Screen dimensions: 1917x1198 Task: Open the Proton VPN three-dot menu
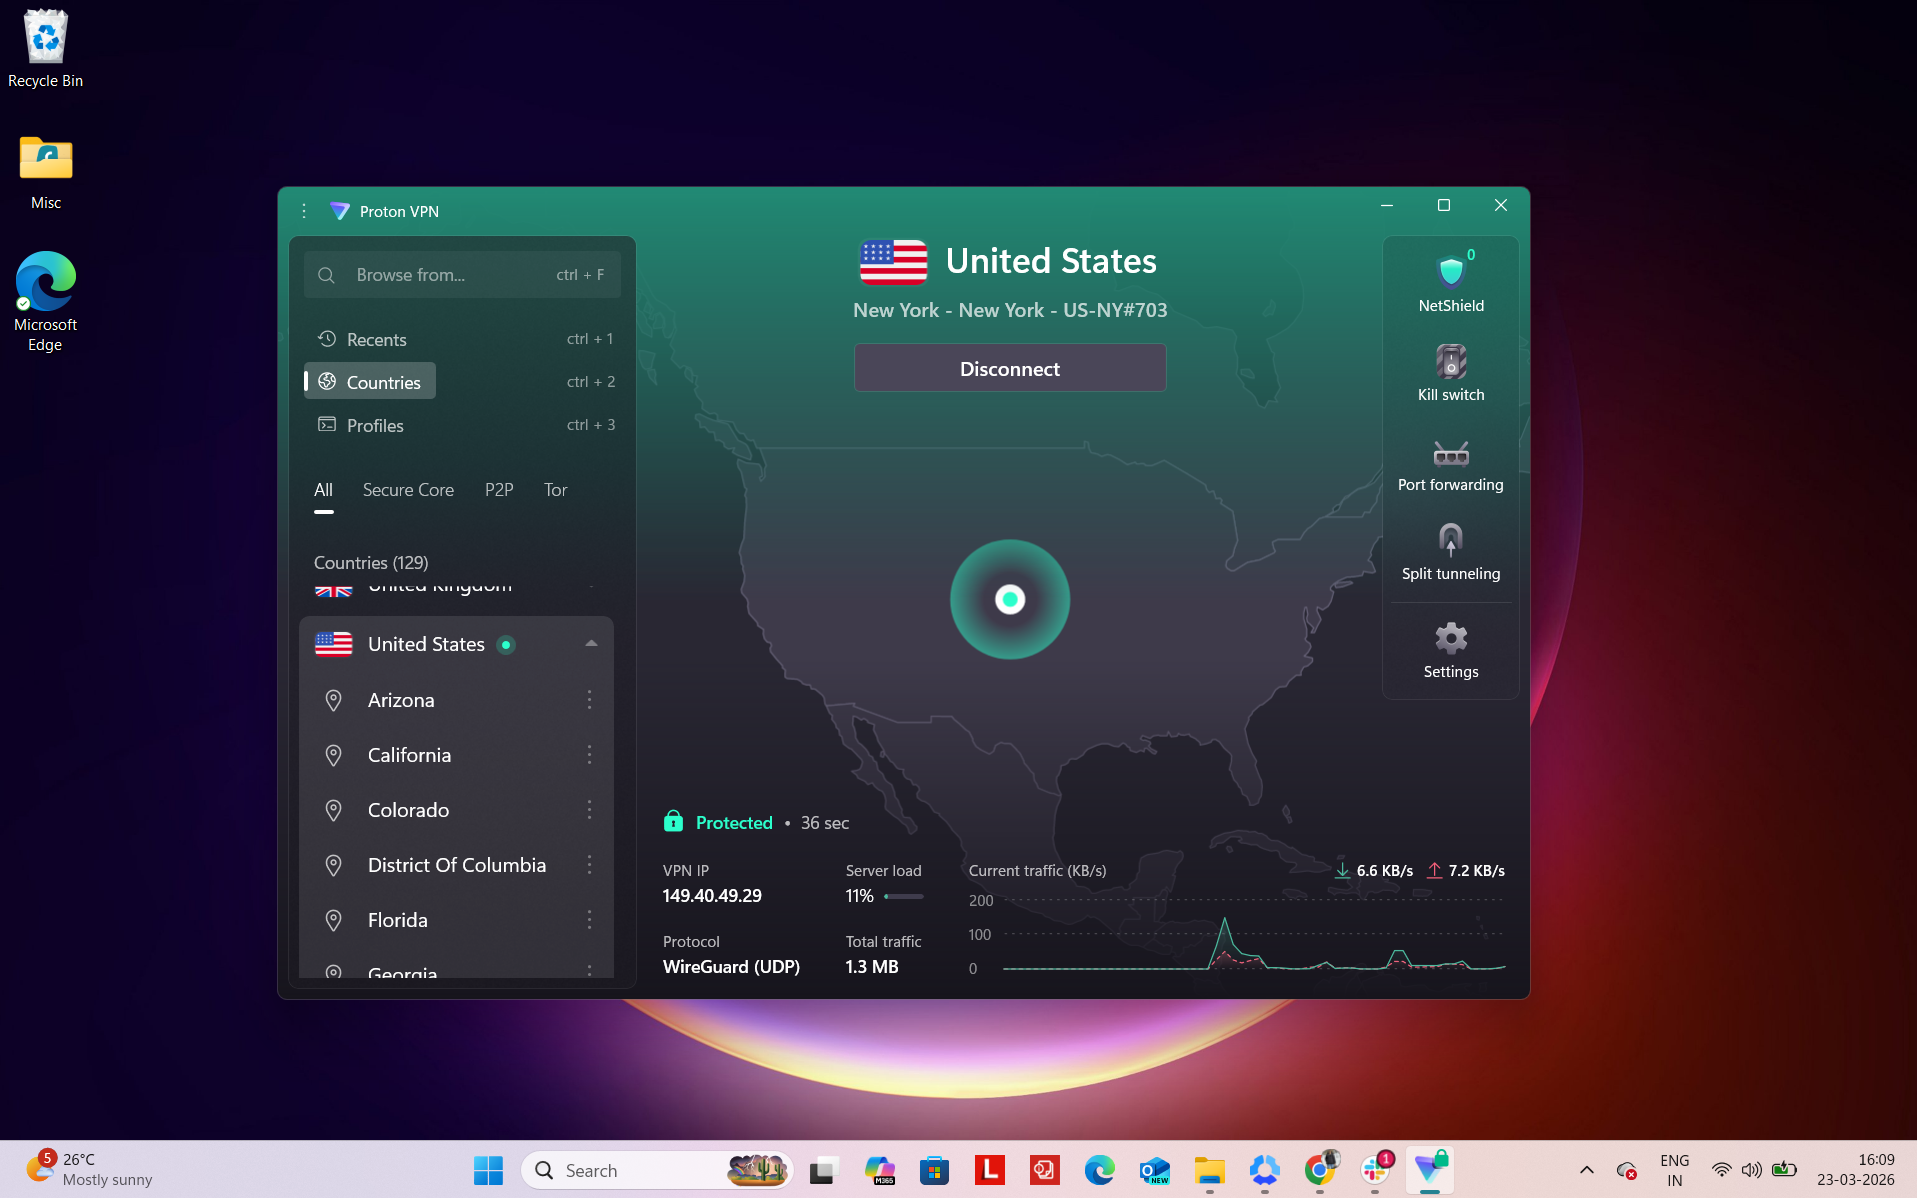304,211
